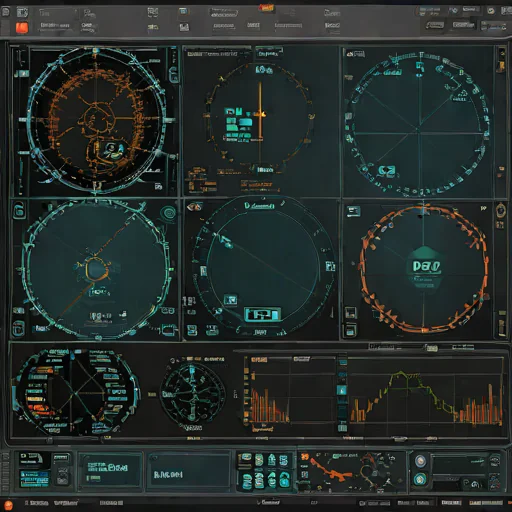Screen dimensions: 512x512
Task: Click the round icon near toolbar's top-right corner
Action: 491,11
